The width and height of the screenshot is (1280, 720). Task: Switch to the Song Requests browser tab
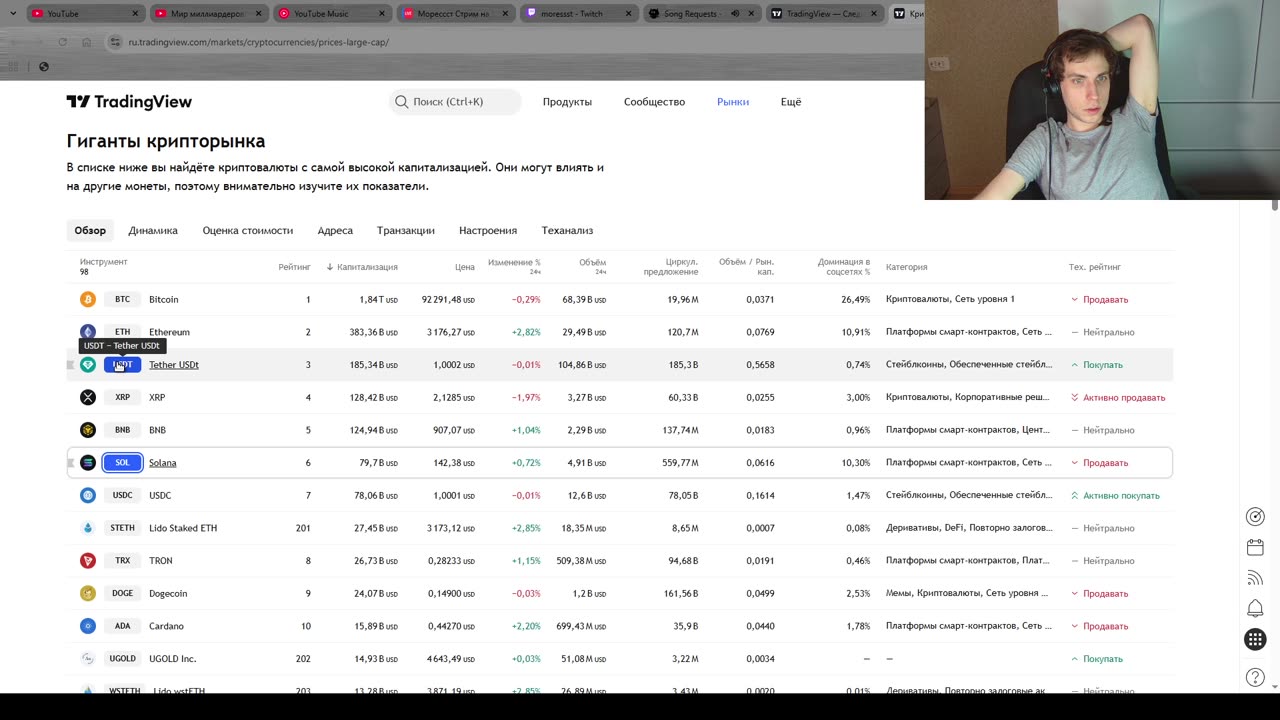pyautogui.click(x=700, y=14)
